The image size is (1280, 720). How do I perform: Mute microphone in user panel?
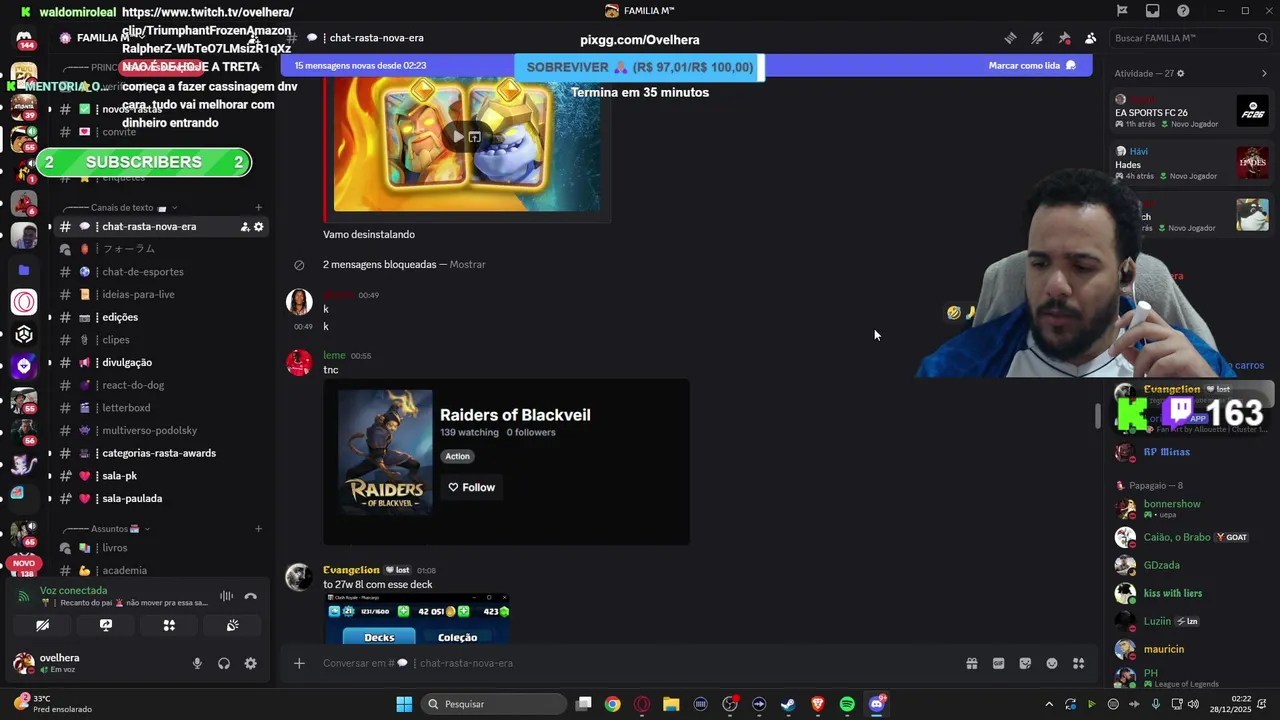click(x=197, y=663)
